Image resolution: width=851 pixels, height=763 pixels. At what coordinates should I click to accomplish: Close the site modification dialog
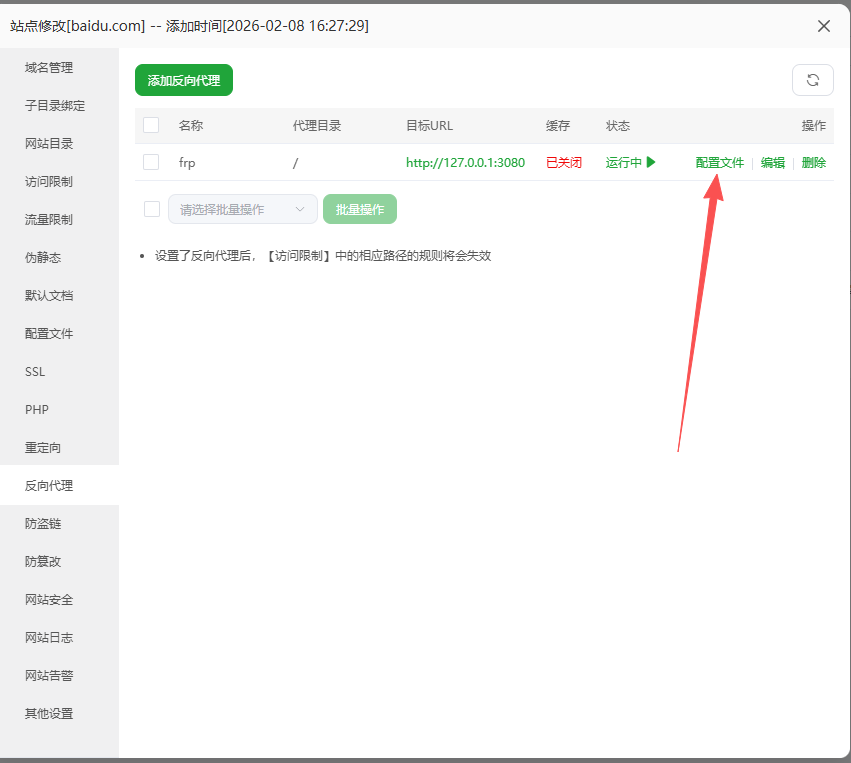coord(824,26)
